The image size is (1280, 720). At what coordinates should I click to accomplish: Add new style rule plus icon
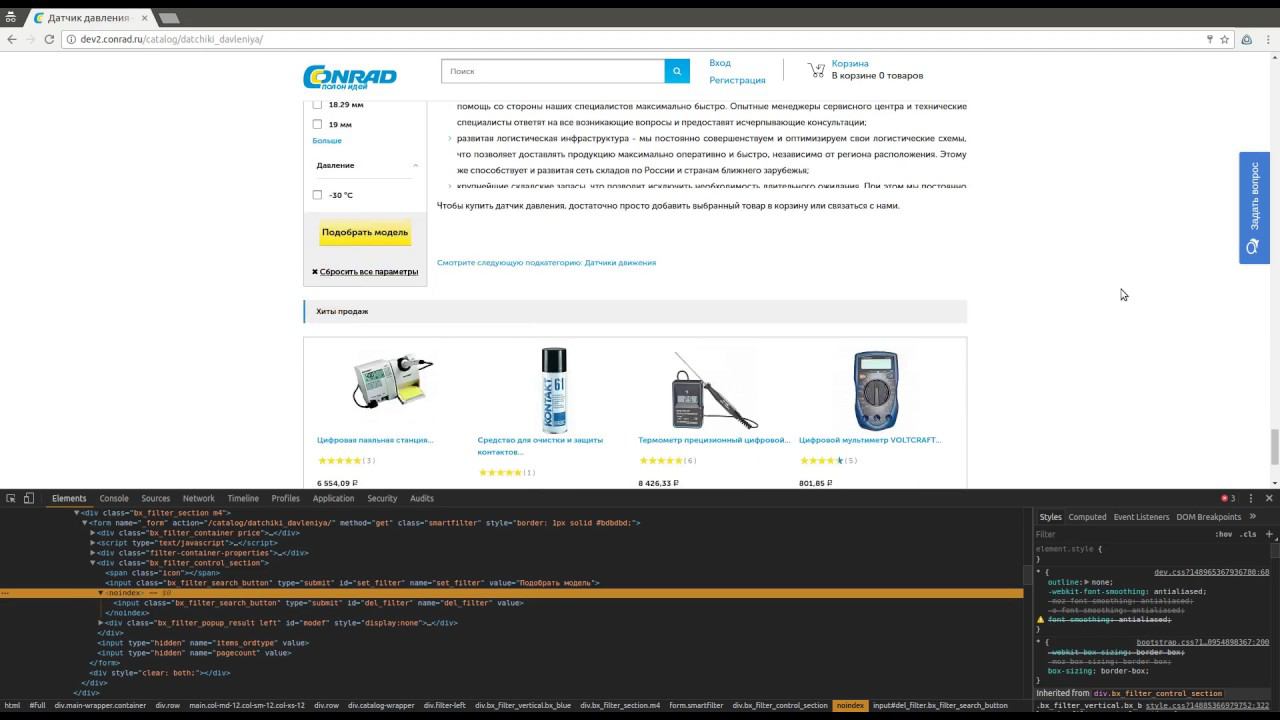1270,534
